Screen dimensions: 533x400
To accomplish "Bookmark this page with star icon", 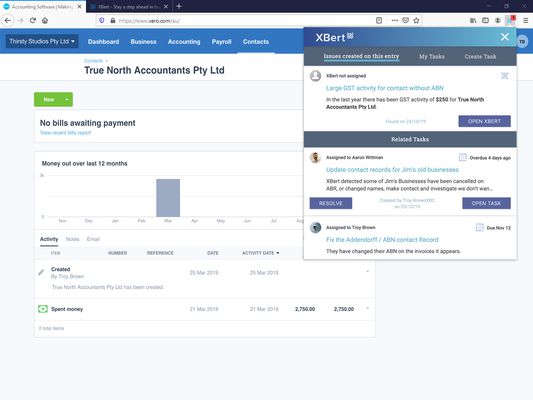I will pos(416,20).
